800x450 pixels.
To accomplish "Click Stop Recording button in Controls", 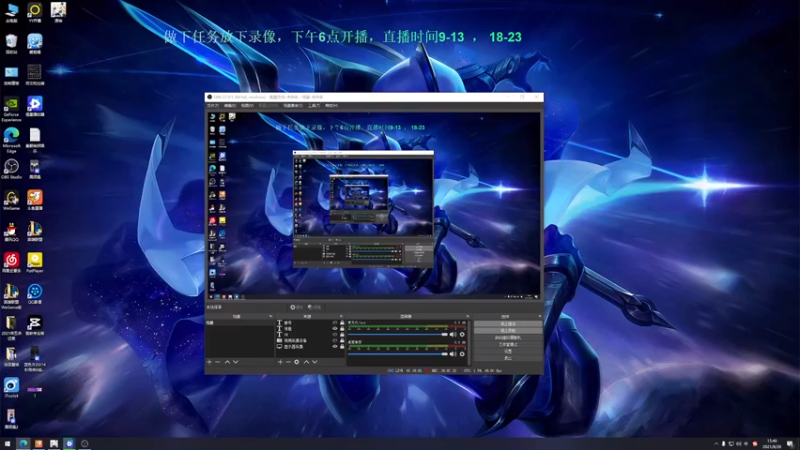I will 508,331.
